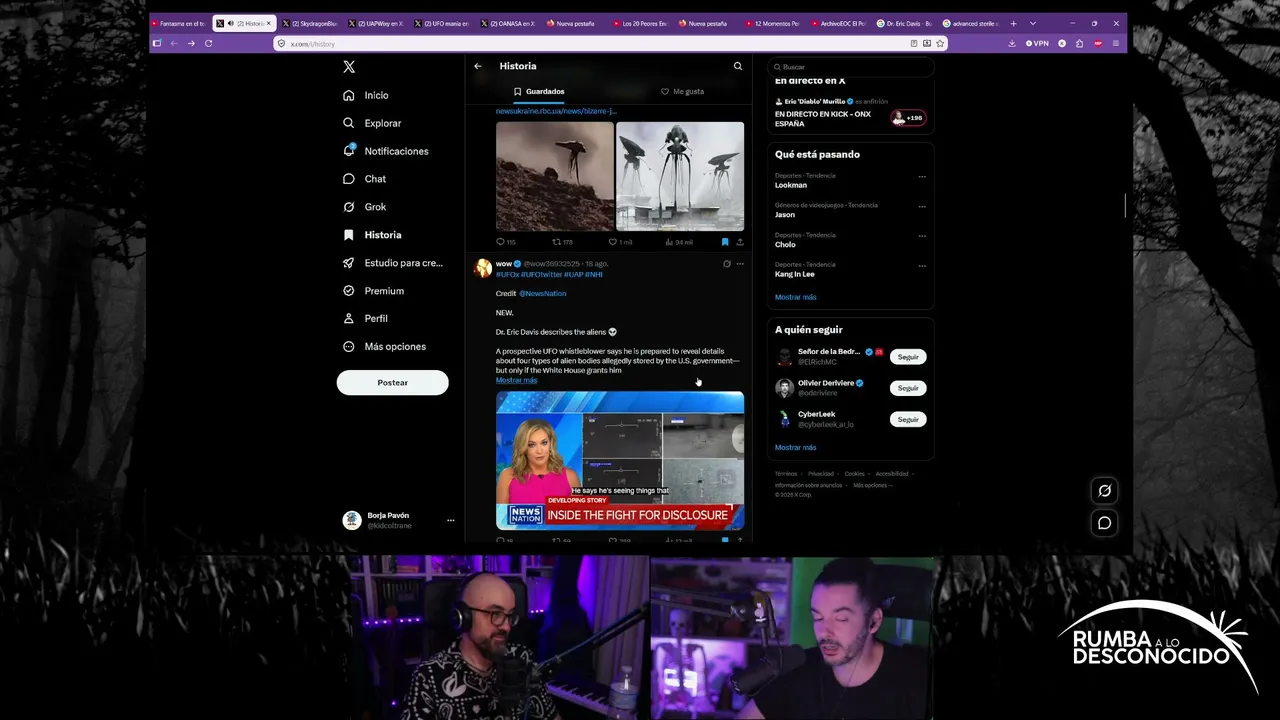The image size is (1280, 720).
Task: Open the Notificaciones bell icon
Action: pyautogui.click(x=348, y=151)
